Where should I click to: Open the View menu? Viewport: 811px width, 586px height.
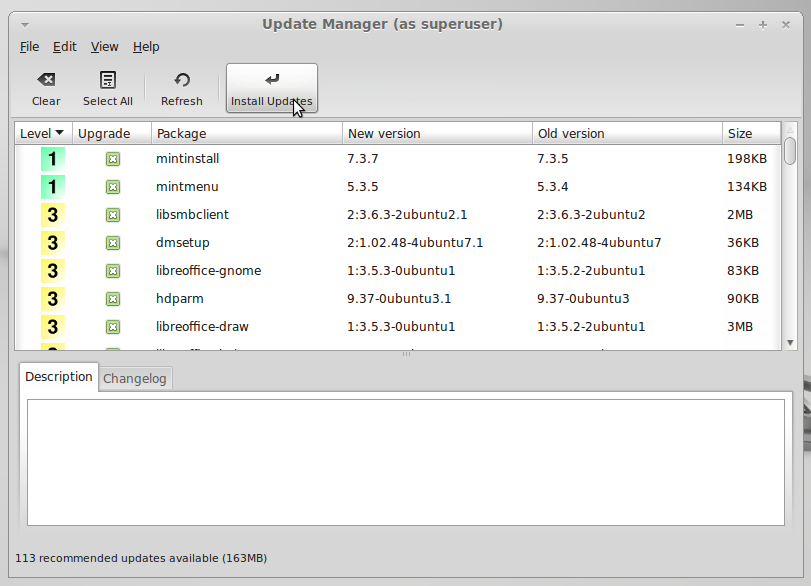tap(104, 46)
